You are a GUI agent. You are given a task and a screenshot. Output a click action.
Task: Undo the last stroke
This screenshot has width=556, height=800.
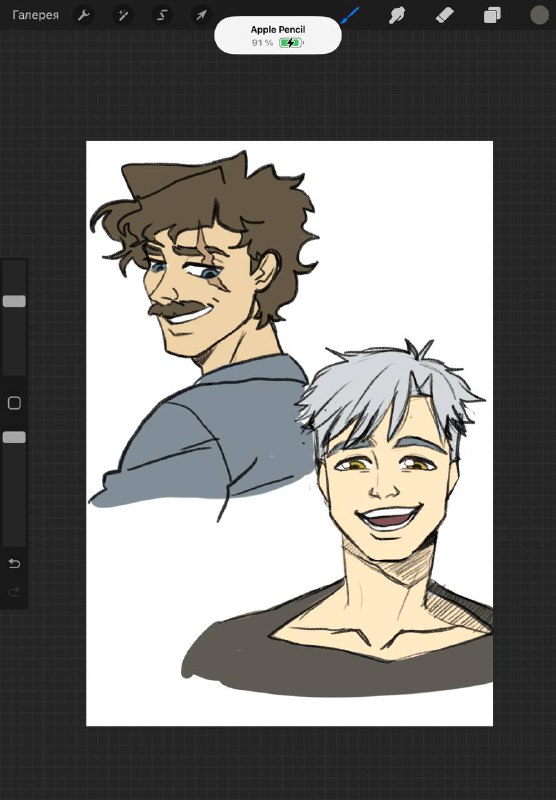coord(14,563)
